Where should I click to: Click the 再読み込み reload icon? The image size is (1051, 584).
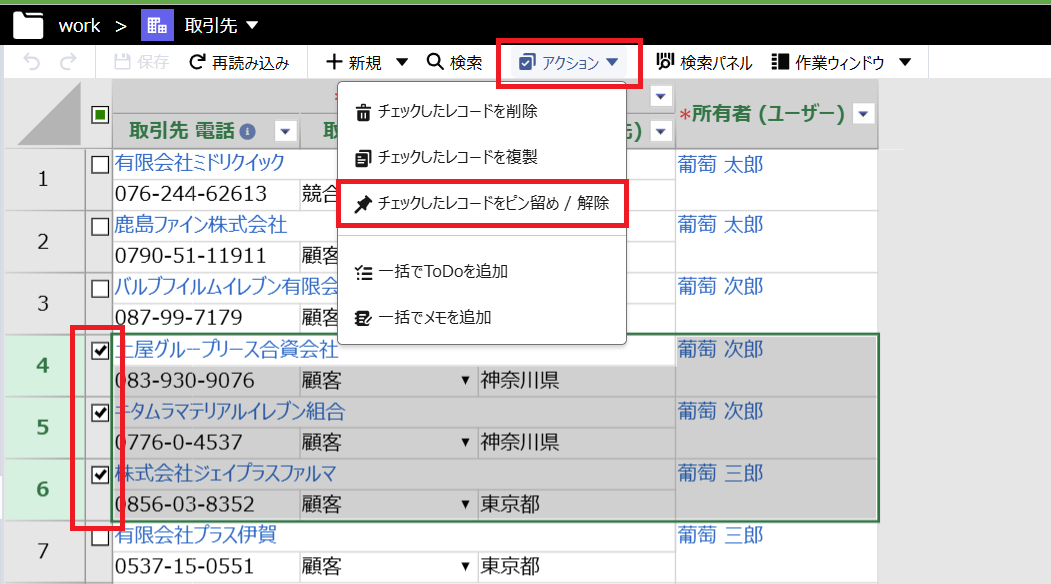click(x=197, y=62)
